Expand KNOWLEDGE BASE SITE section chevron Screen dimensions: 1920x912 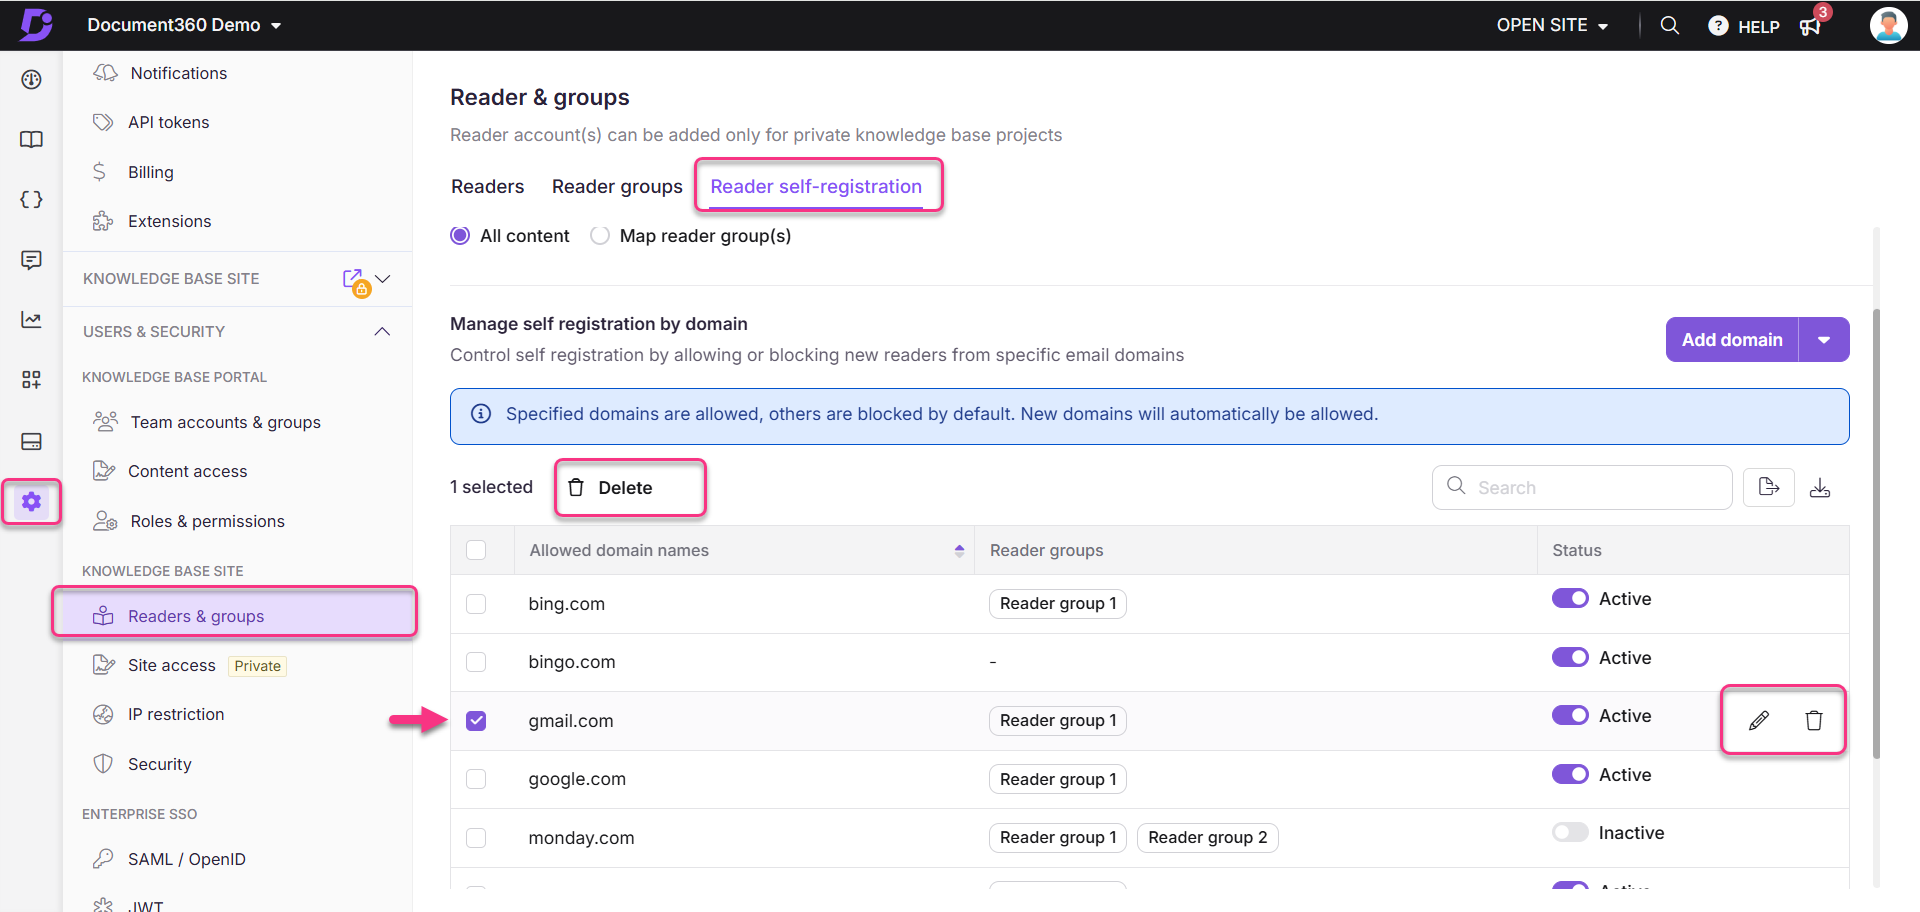tap(382, 279)
